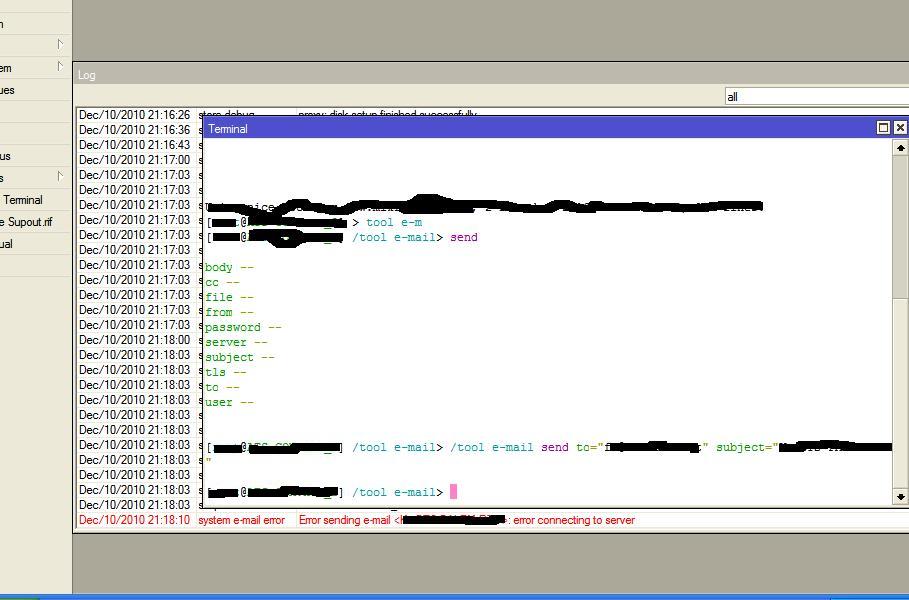
Task: Open the 'all' topic filter in Log window
Action: (816, 96)
